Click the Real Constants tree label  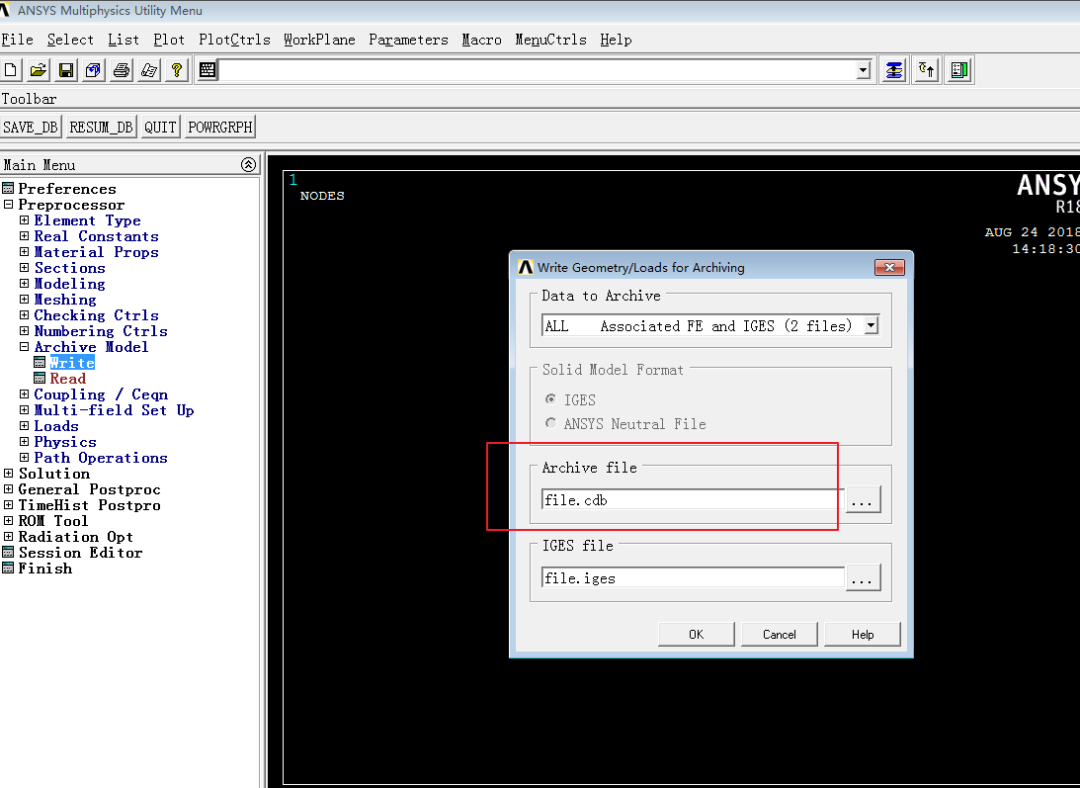[96, 236]
